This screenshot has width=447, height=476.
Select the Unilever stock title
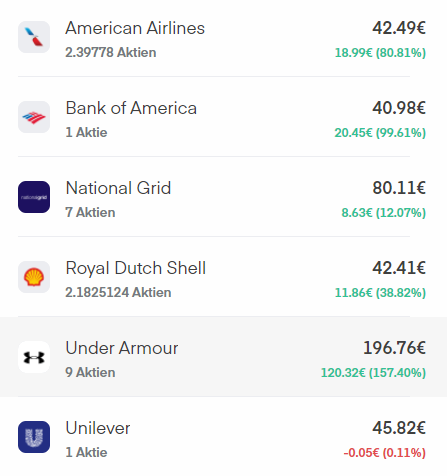pos(98,428)
